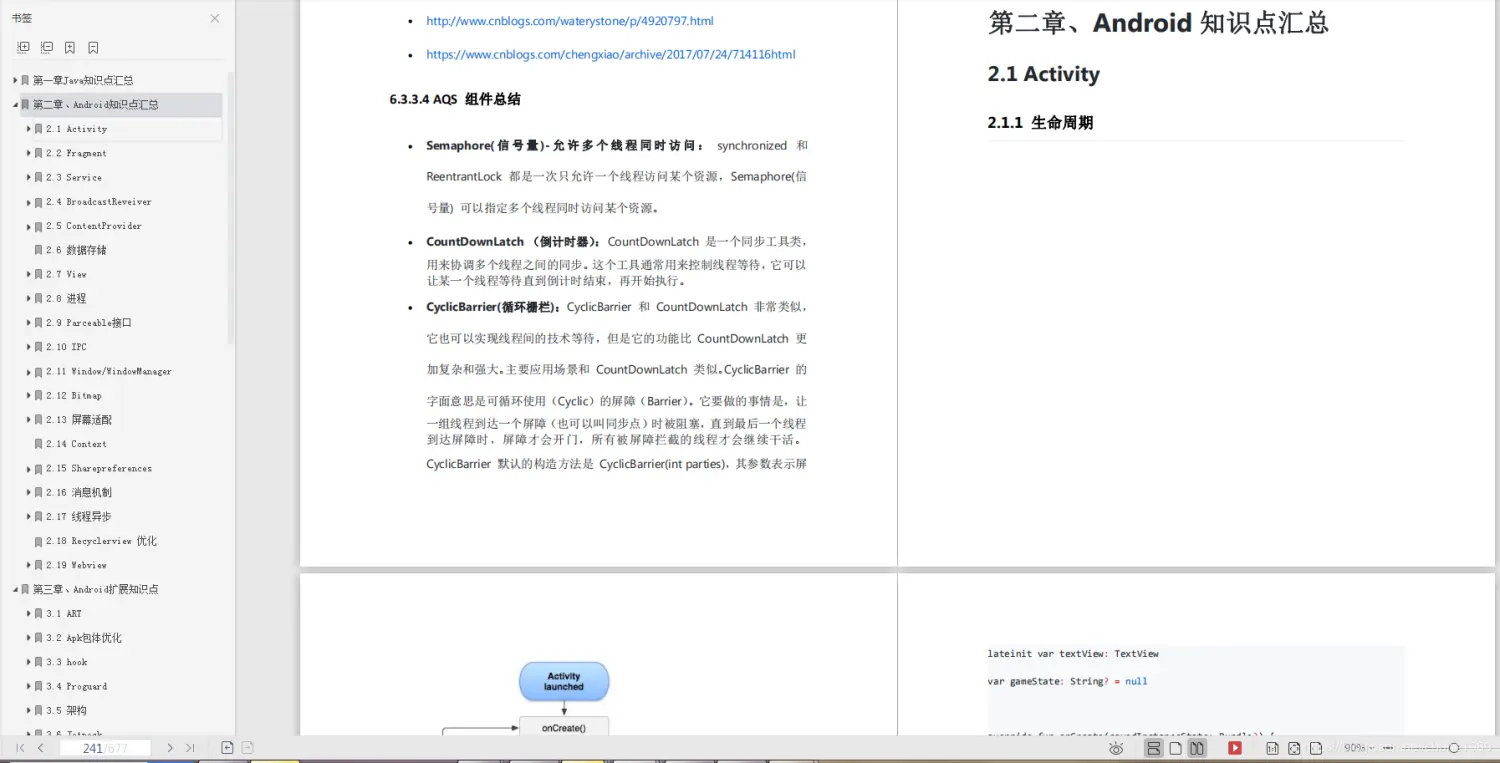
Task: Toggle eye protection mode icon
Action: (x=1116, y=748)
